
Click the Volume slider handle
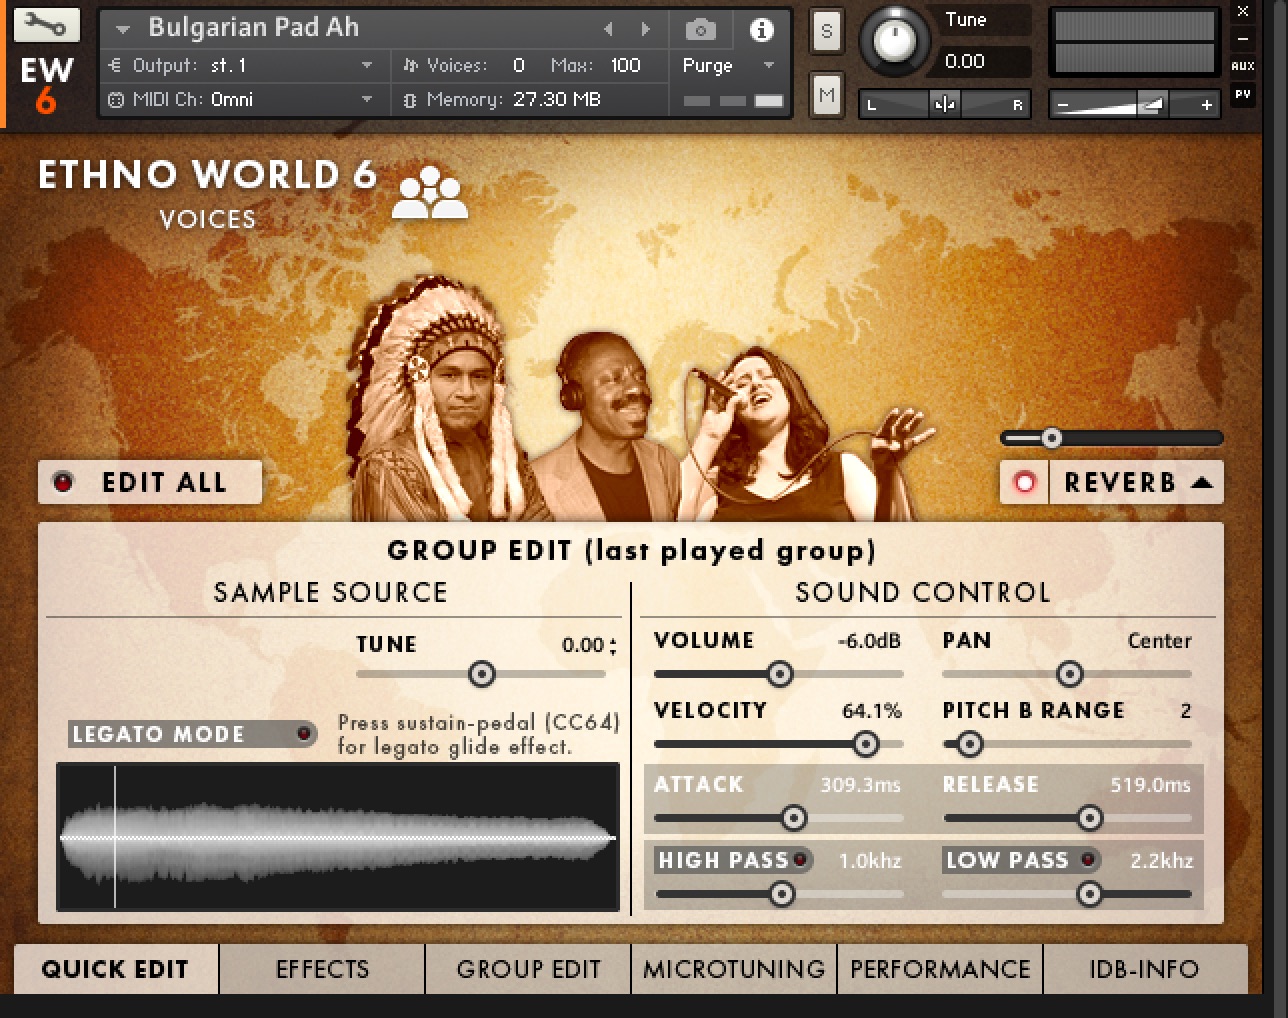coord(779,674)
